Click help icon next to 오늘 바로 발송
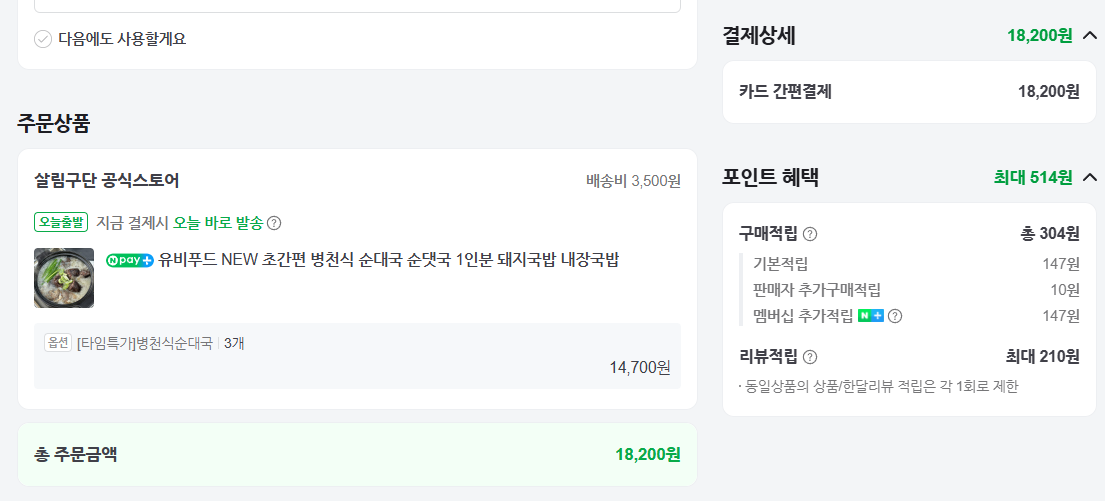 pyautogui.click(x=274, y=222)
